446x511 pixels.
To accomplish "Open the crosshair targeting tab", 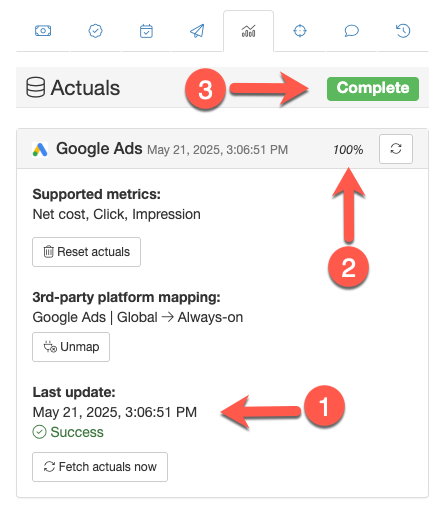I will tap(300, 31).
